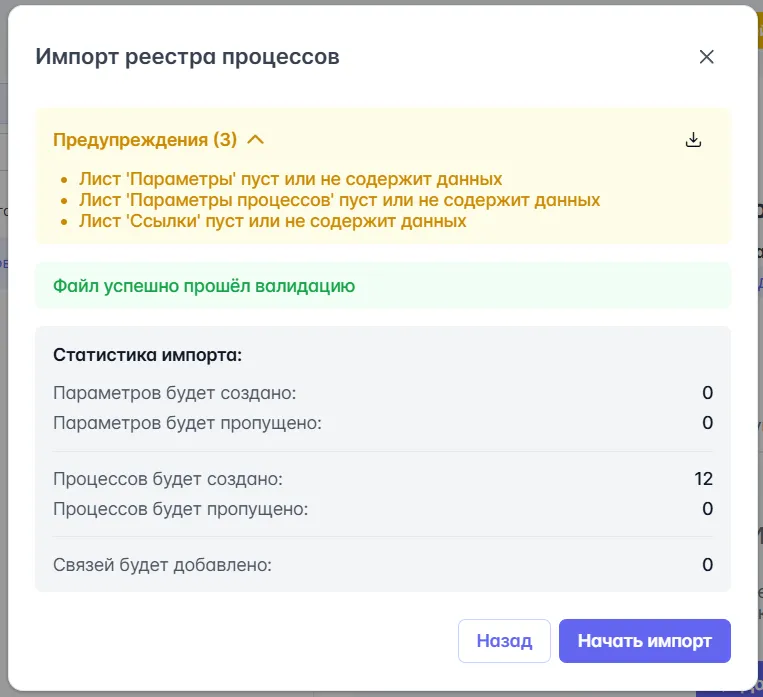Click the links added count value
763x697 pixels.
pyautogui.click(x=707, y=565)
